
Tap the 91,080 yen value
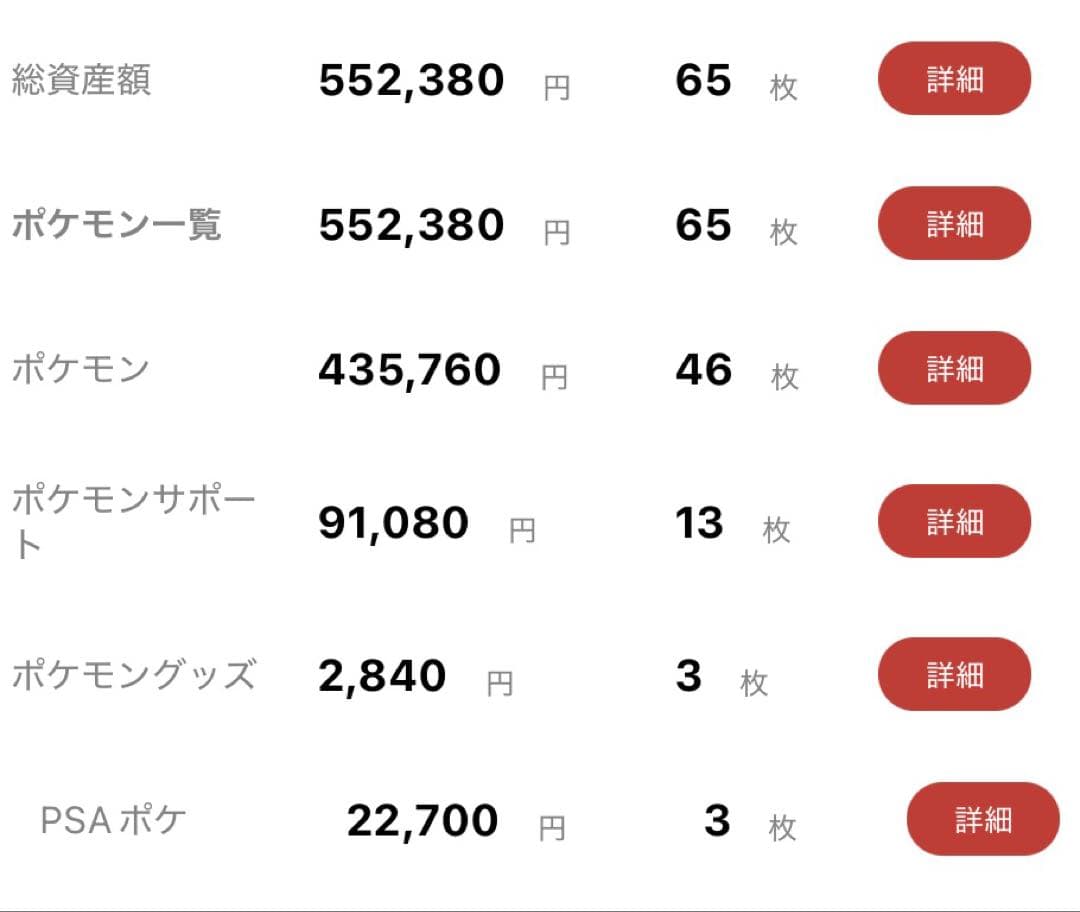tap(393, 523)
